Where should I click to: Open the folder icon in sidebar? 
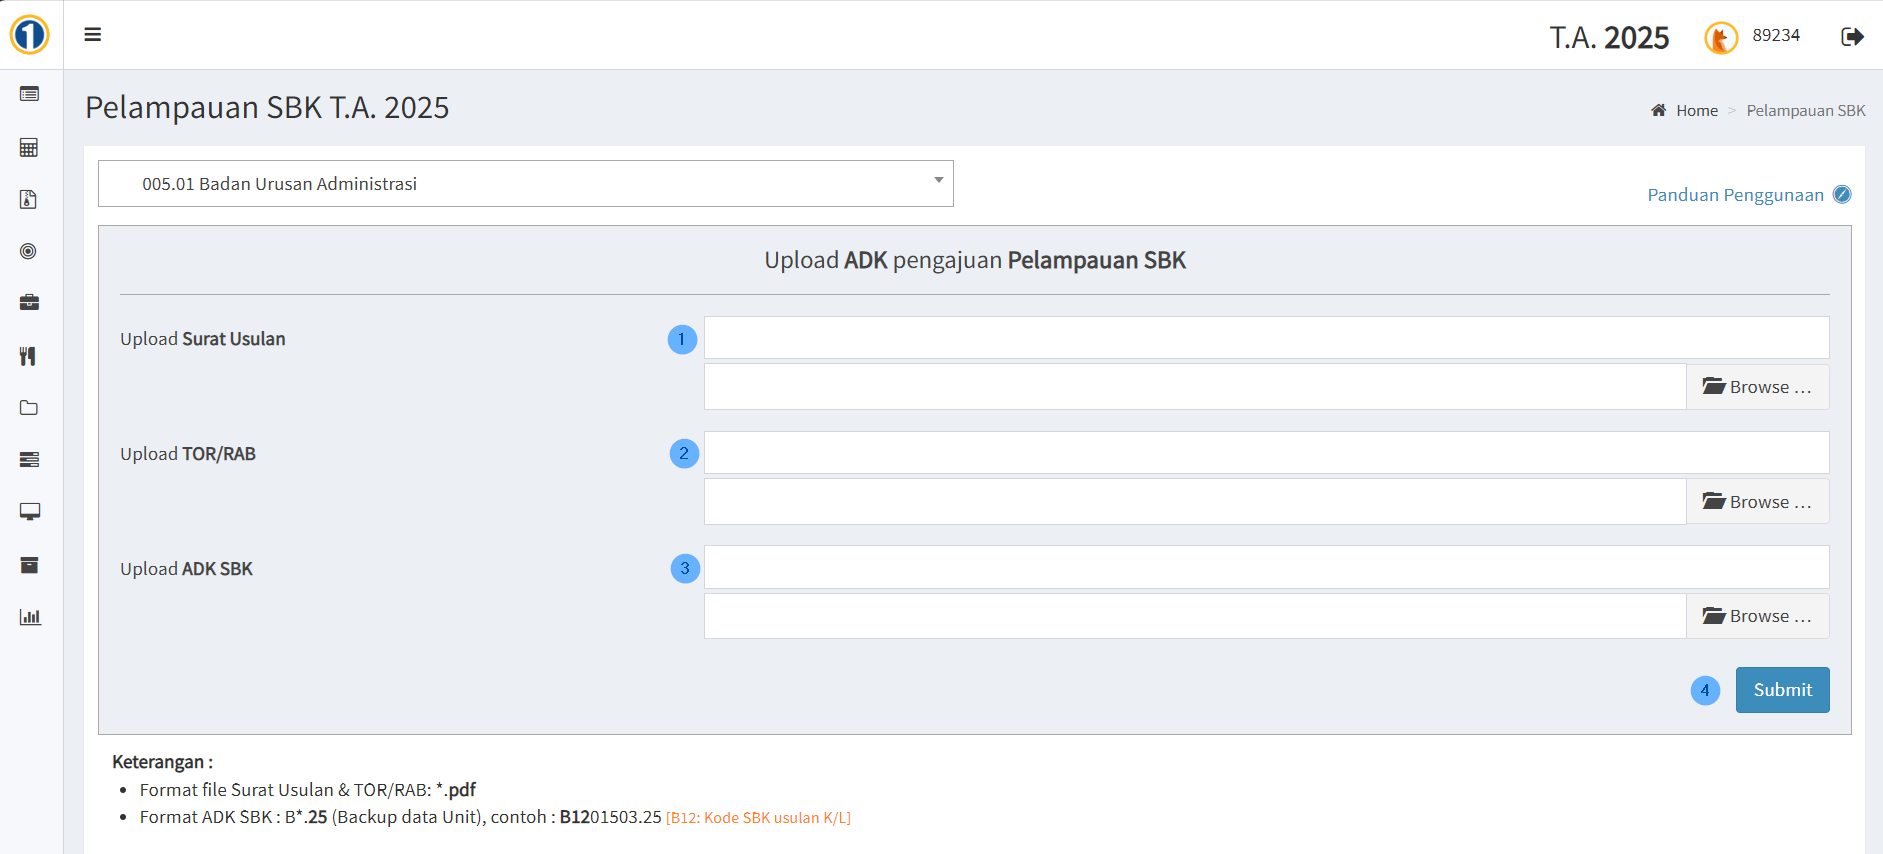29,408
